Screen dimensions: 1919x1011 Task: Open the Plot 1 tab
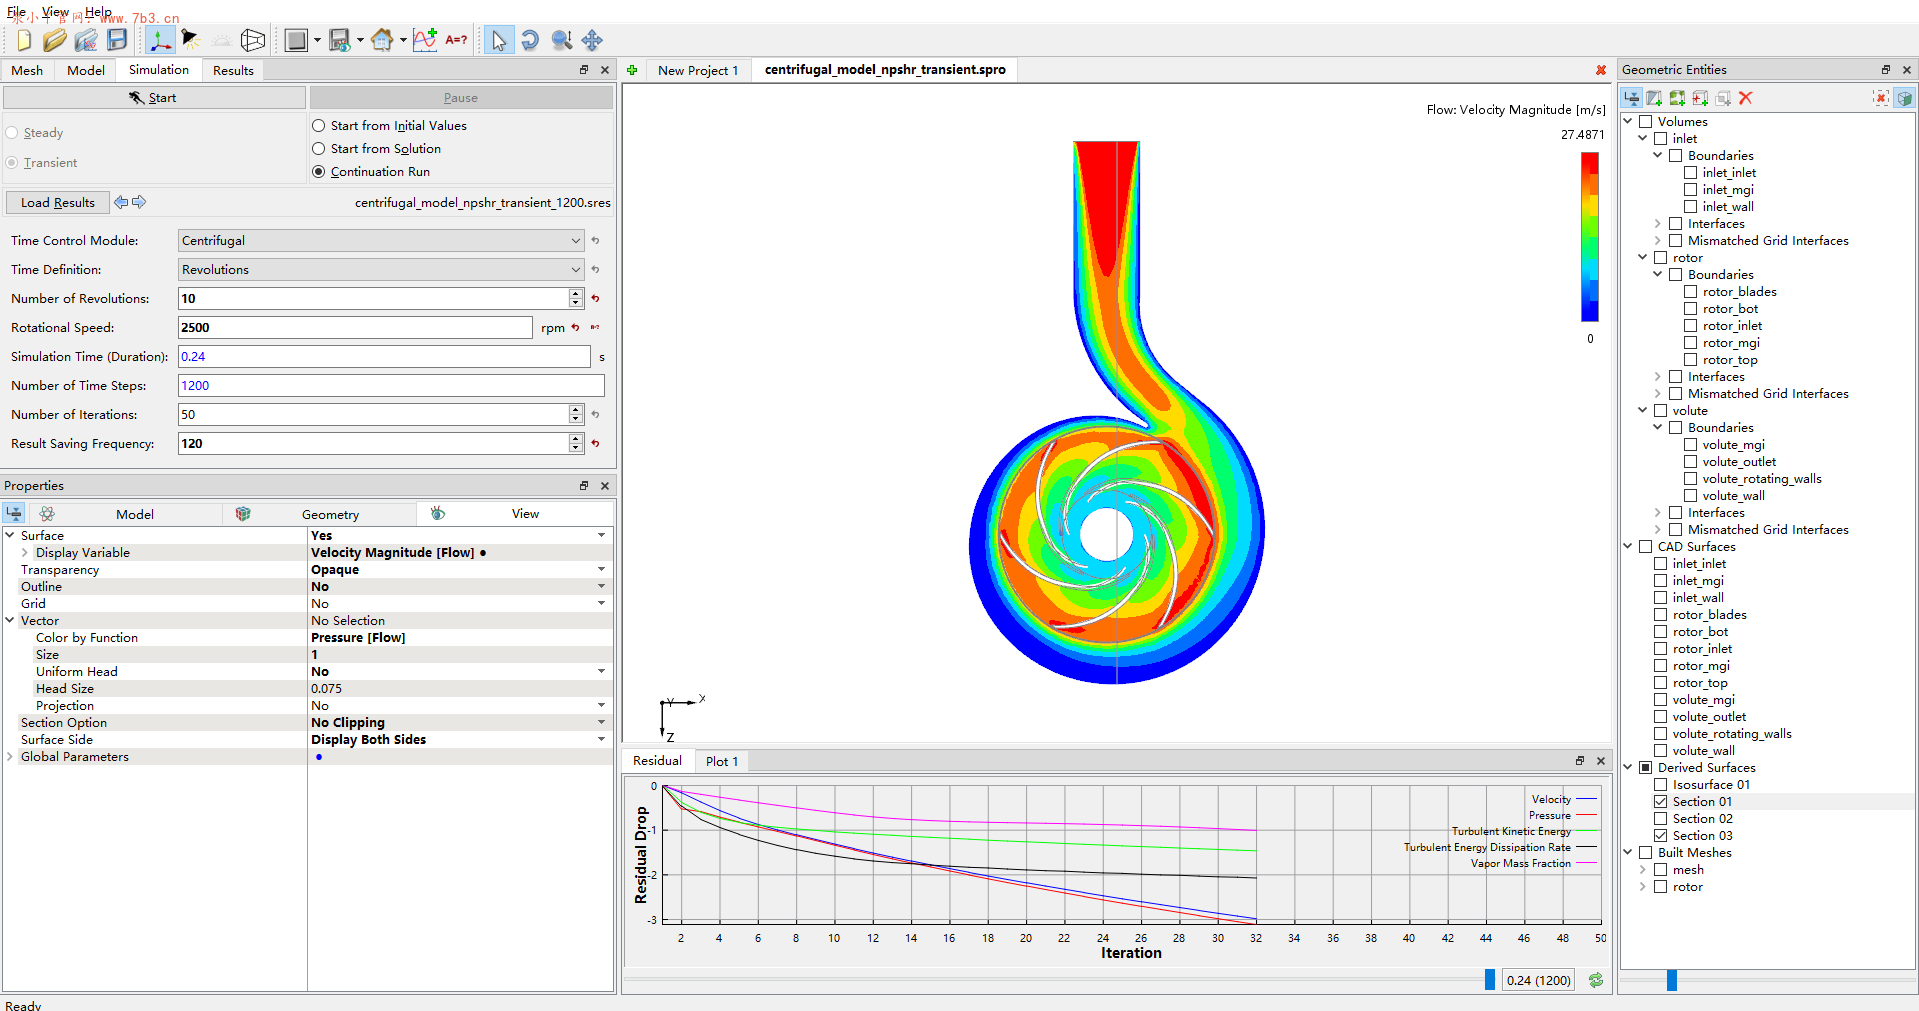point(722,761)
